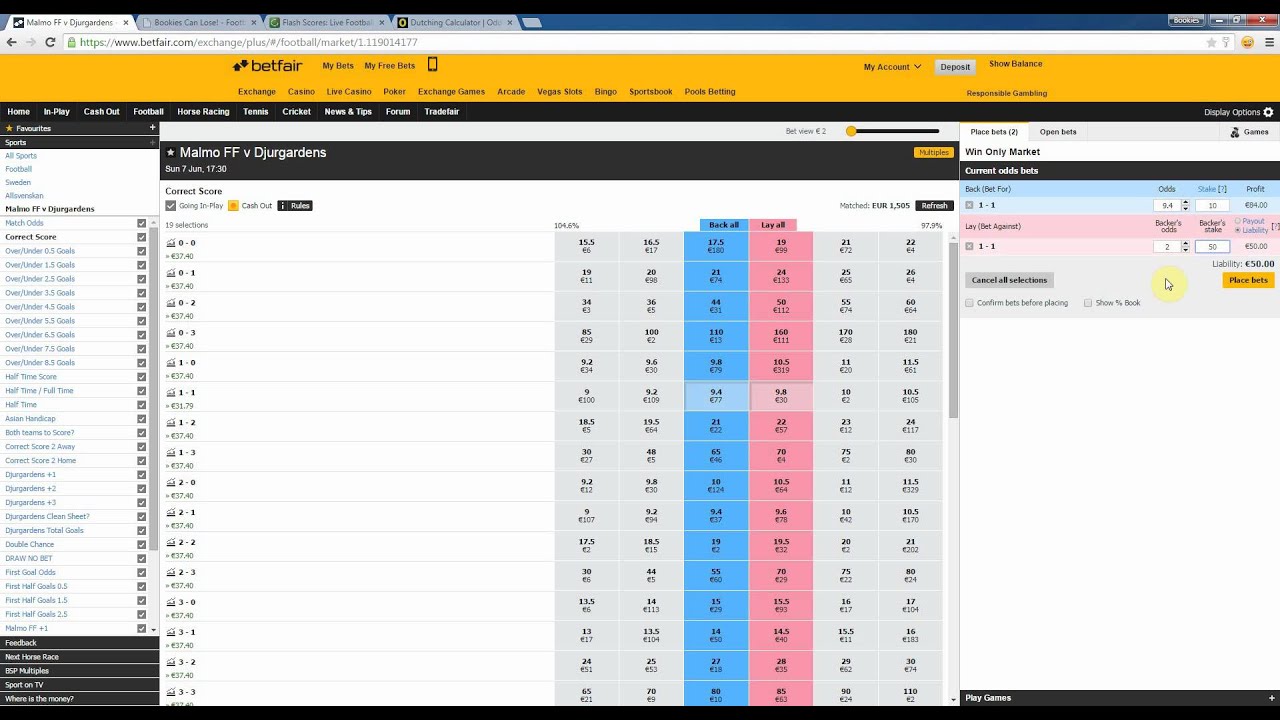Increase the Back odds with up stepper

click(1185, 202)
